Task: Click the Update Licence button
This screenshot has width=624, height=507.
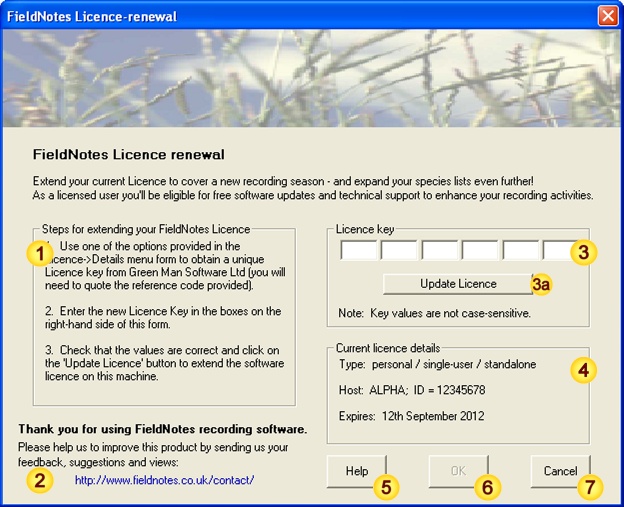Action: 458,284
